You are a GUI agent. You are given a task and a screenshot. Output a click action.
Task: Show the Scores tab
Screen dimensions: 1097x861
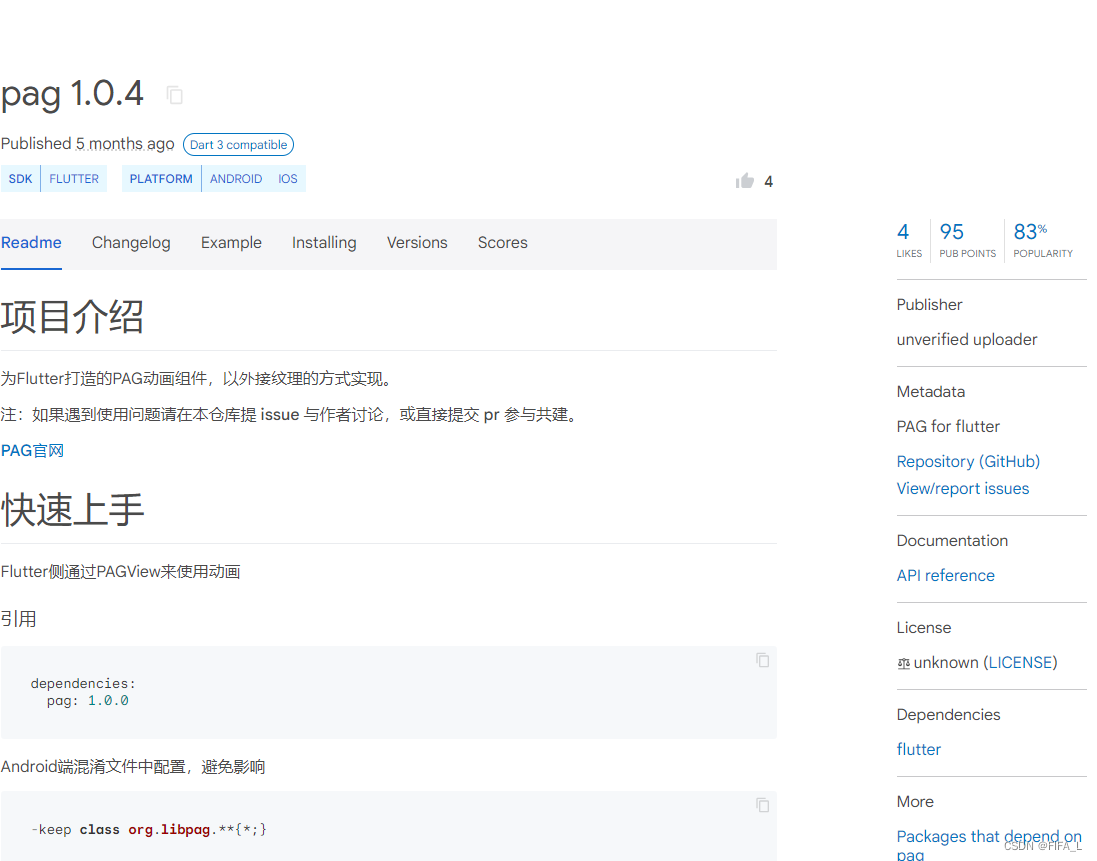(502, 243)
